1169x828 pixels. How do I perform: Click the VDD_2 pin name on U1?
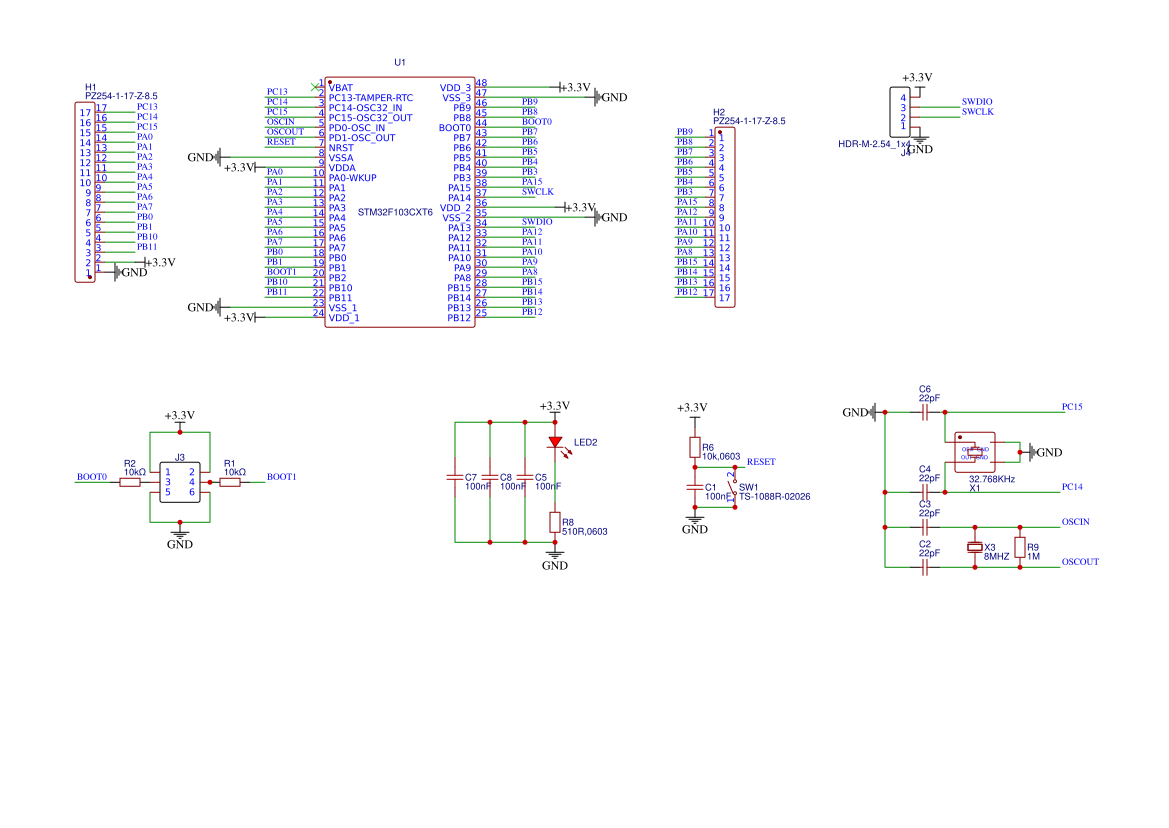click(x=456, y=208)
